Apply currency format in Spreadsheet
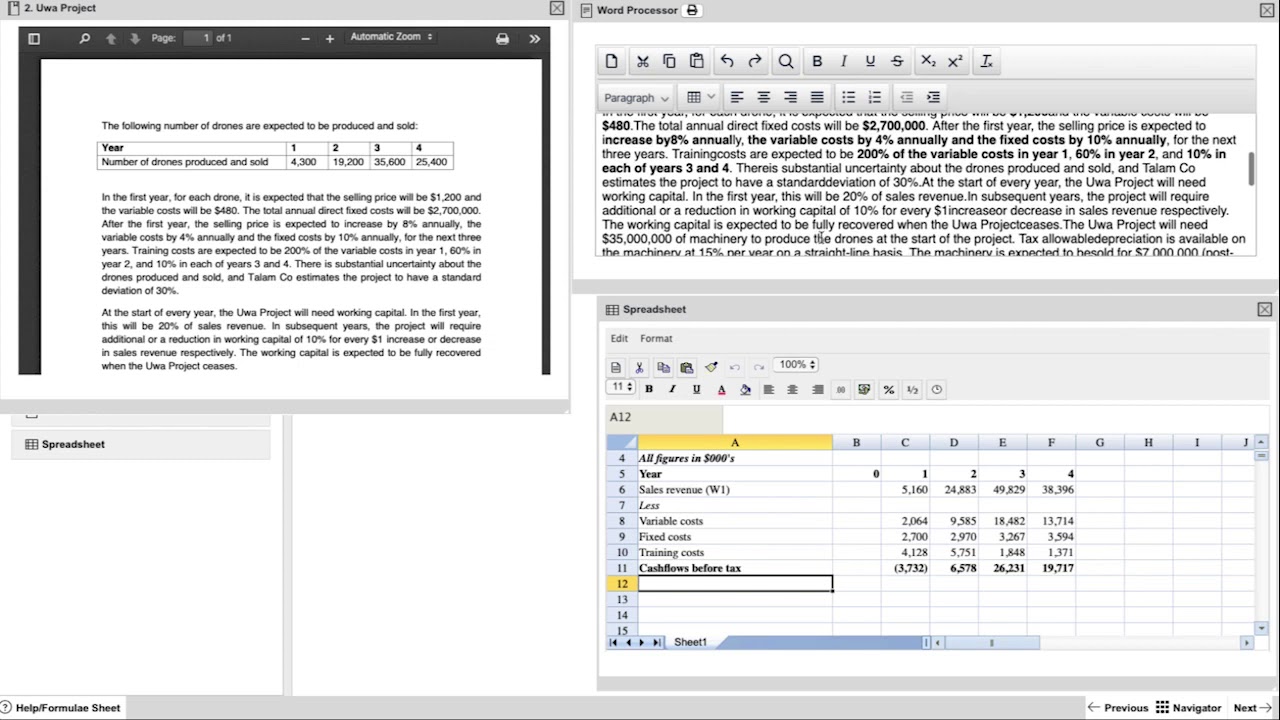The height and width of the screenshot is (720, 1280). tap(864, 389)
